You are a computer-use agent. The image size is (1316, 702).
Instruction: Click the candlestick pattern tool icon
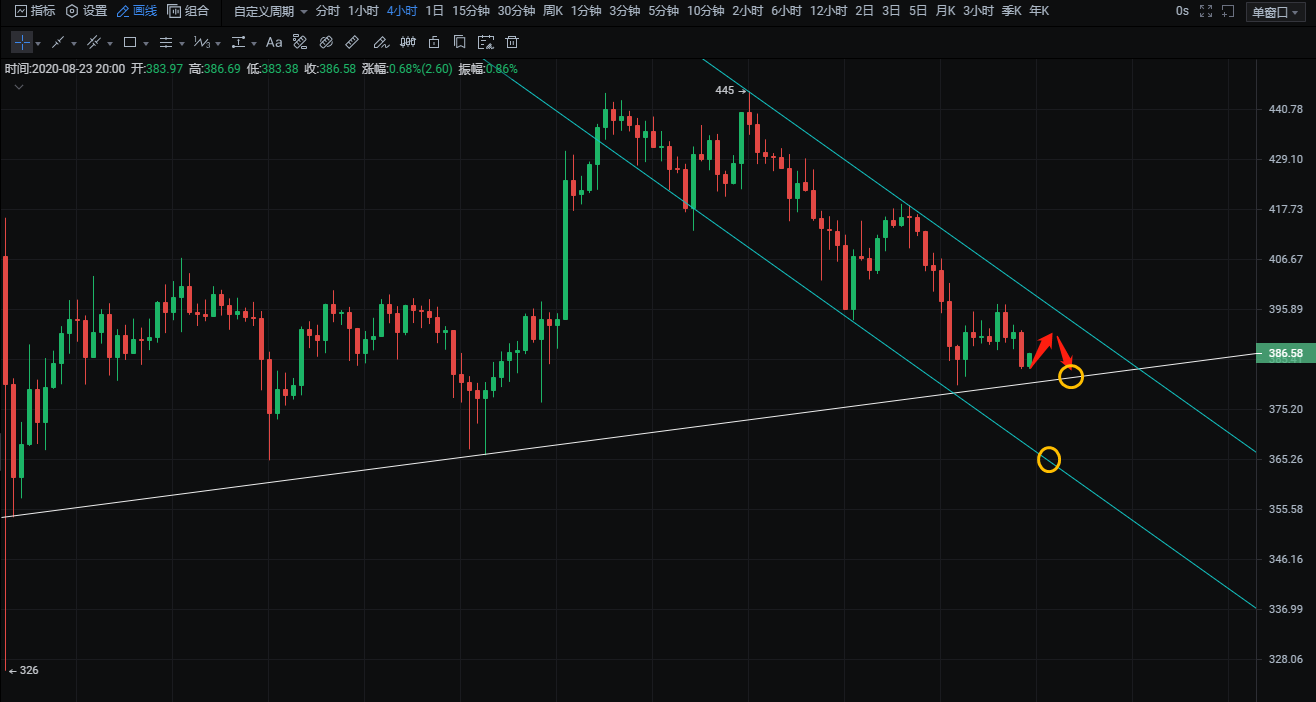pos(407,43)
